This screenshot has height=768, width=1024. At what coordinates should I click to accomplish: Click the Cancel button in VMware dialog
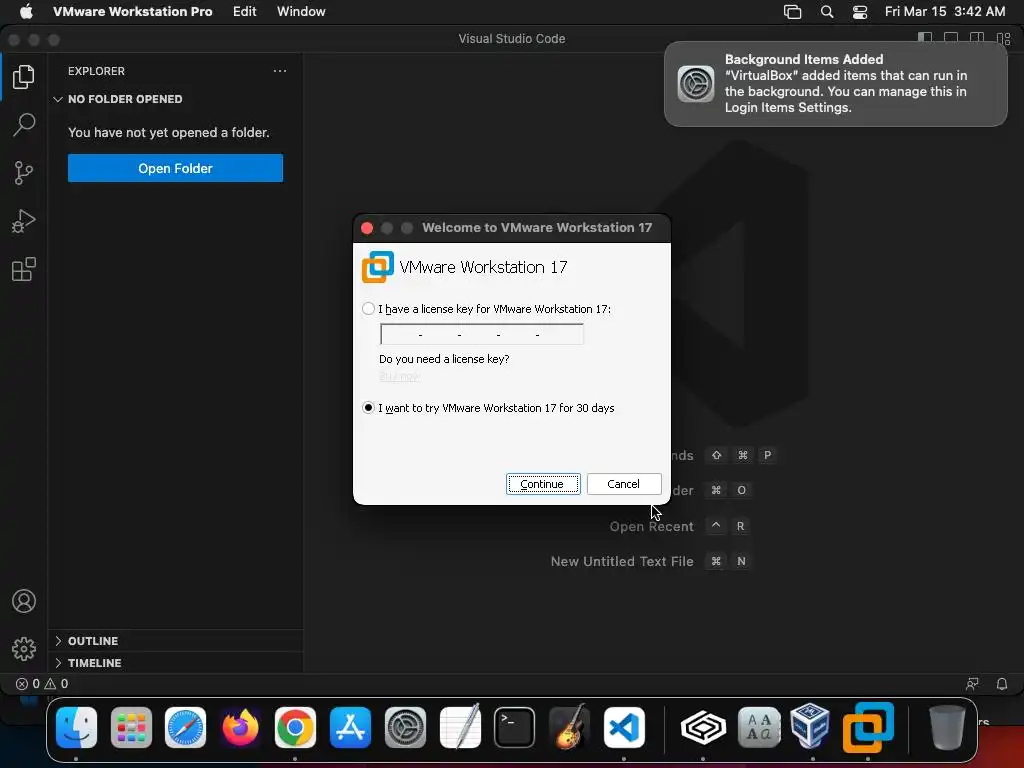click(x=624, y=484)
